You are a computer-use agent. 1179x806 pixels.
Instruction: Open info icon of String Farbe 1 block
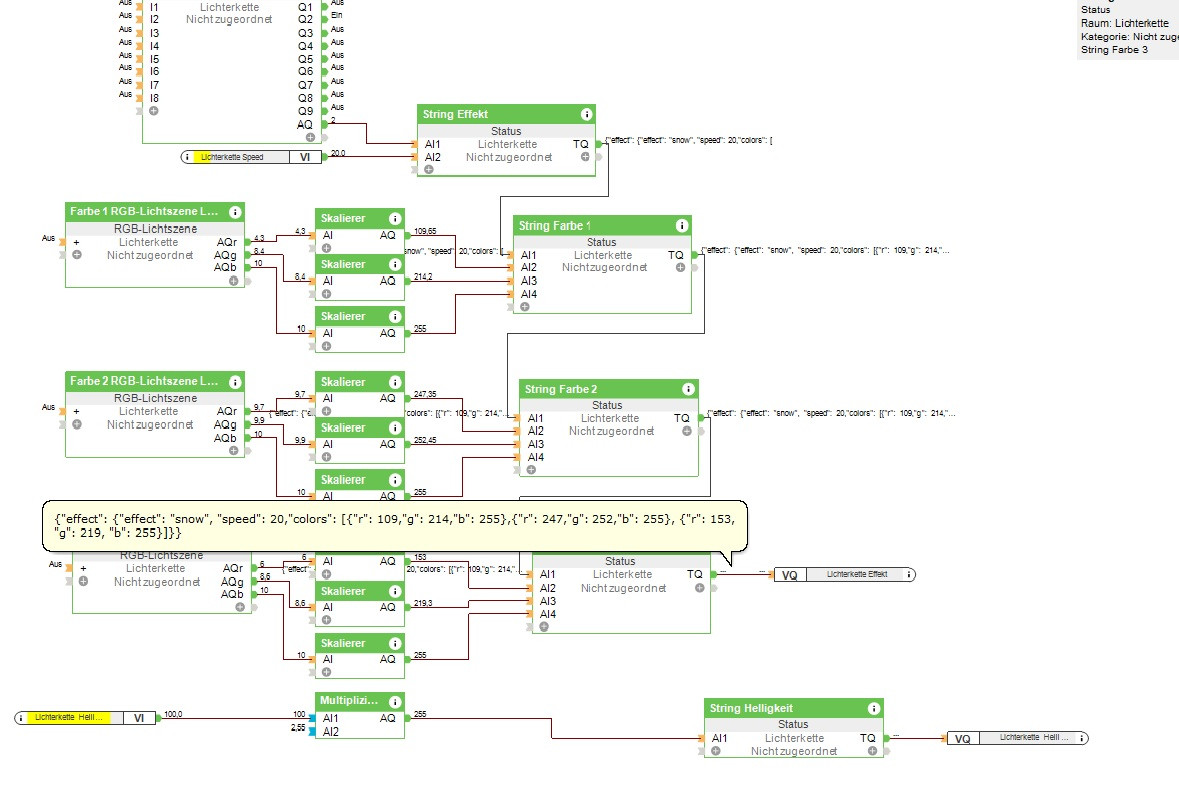click(681, 226)
